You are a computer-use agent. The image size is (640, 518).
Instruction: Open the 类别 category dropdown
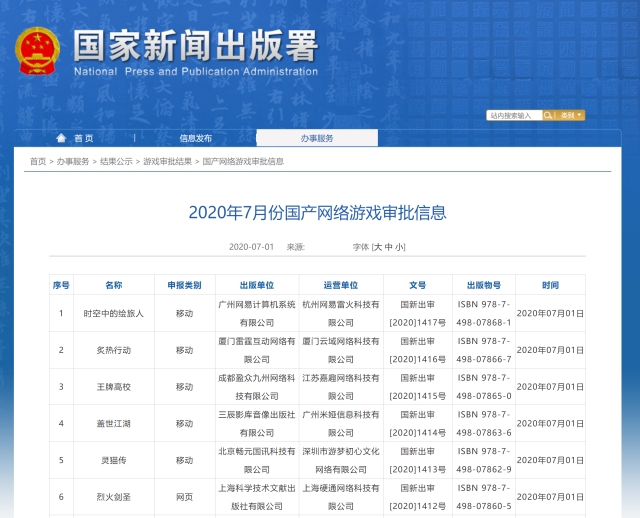coord(571,116)
